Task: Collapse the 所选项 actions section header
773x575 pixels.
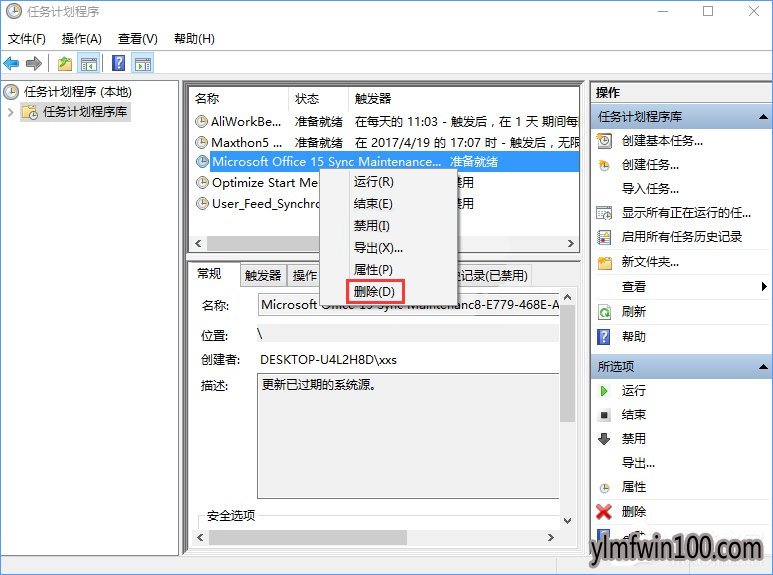Action: tap(763, 366)
